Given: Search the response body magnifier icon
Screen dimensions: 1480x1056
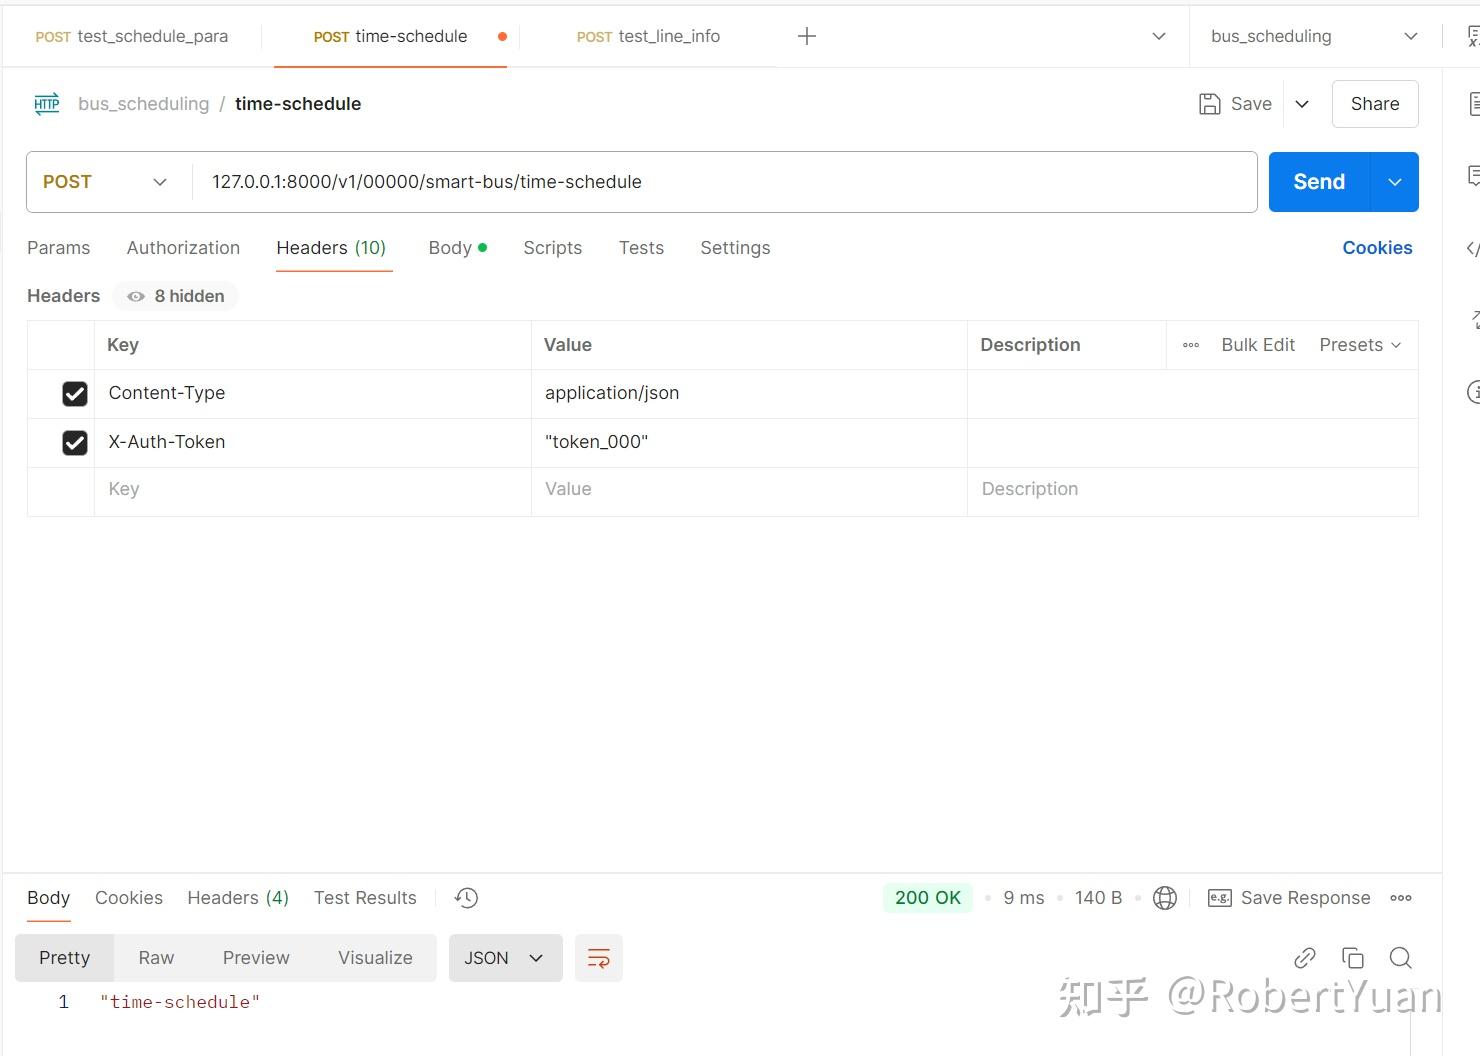Looking at the screenshot, I should tap(1401, 958).
